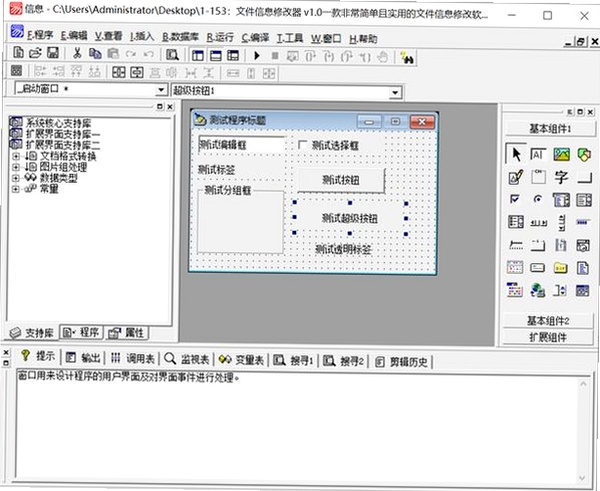Switch to the 变量表 tab
Screen dimensions: 600x491
[x=241, y=360]
